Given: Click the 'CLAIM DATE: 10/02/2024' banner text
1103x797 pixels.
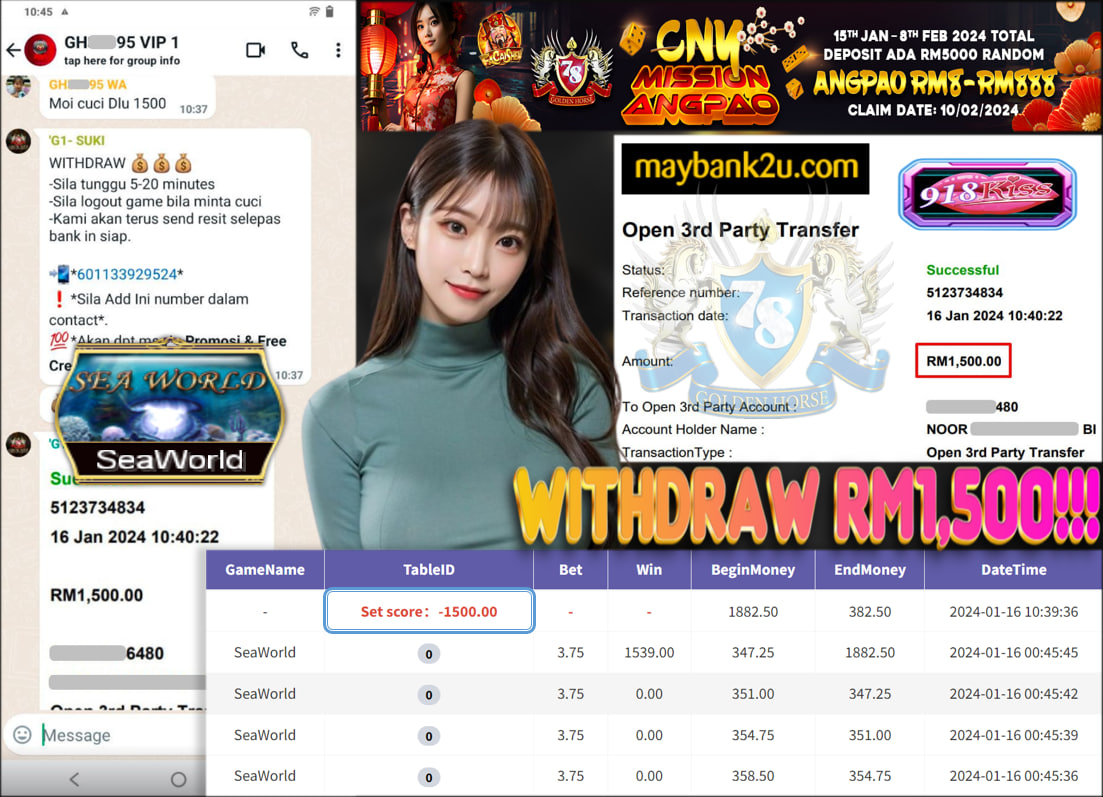Looking at the screenshot, I should 933,110.
